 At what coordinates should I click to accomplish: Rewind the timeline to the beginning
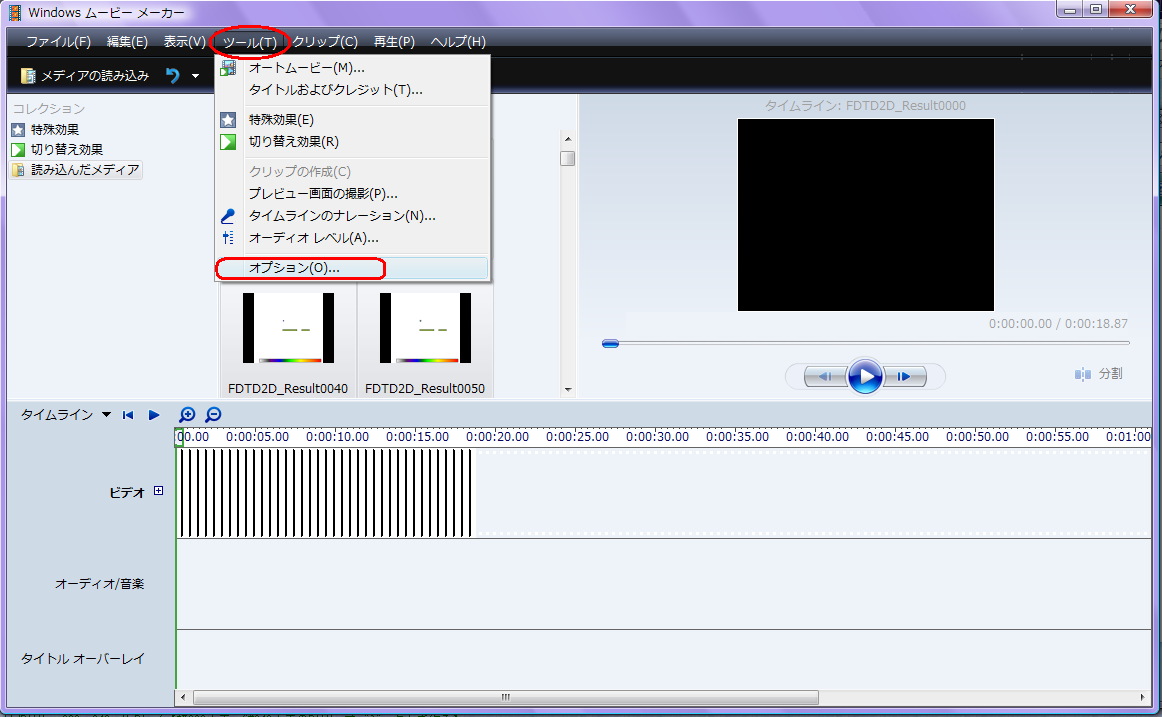pyautogui.click(x=128, y=415)
